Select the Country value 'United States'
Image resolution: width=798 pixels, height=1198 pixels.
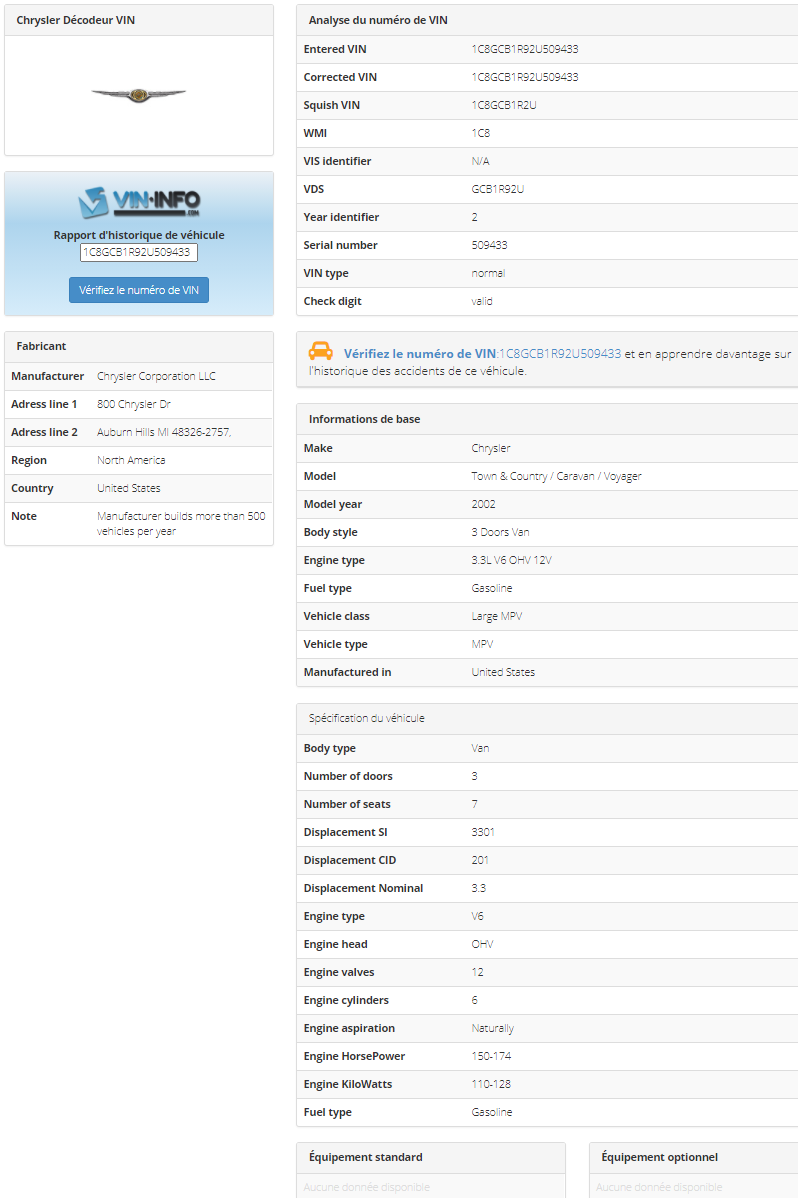pyautogui.click(x=128, y=488)
